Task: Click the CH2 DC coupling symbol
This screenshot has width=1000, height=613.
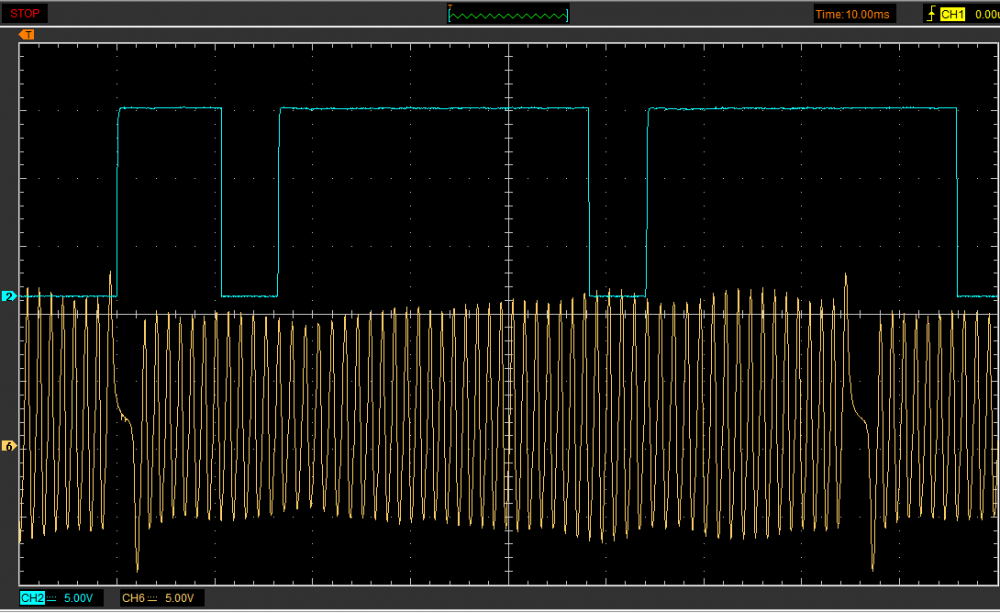Action: point(52,598)
